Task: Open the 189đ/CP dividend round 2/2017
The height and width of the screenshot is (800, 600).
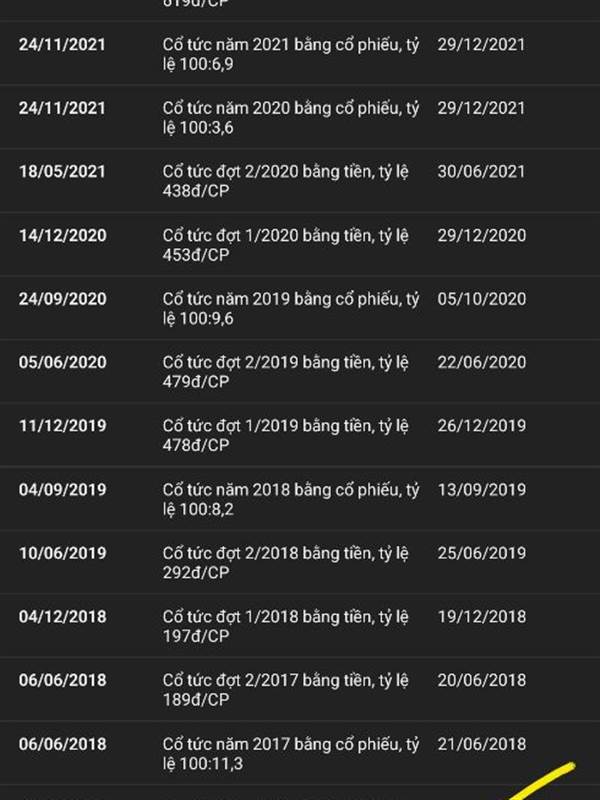Action: 300,689
